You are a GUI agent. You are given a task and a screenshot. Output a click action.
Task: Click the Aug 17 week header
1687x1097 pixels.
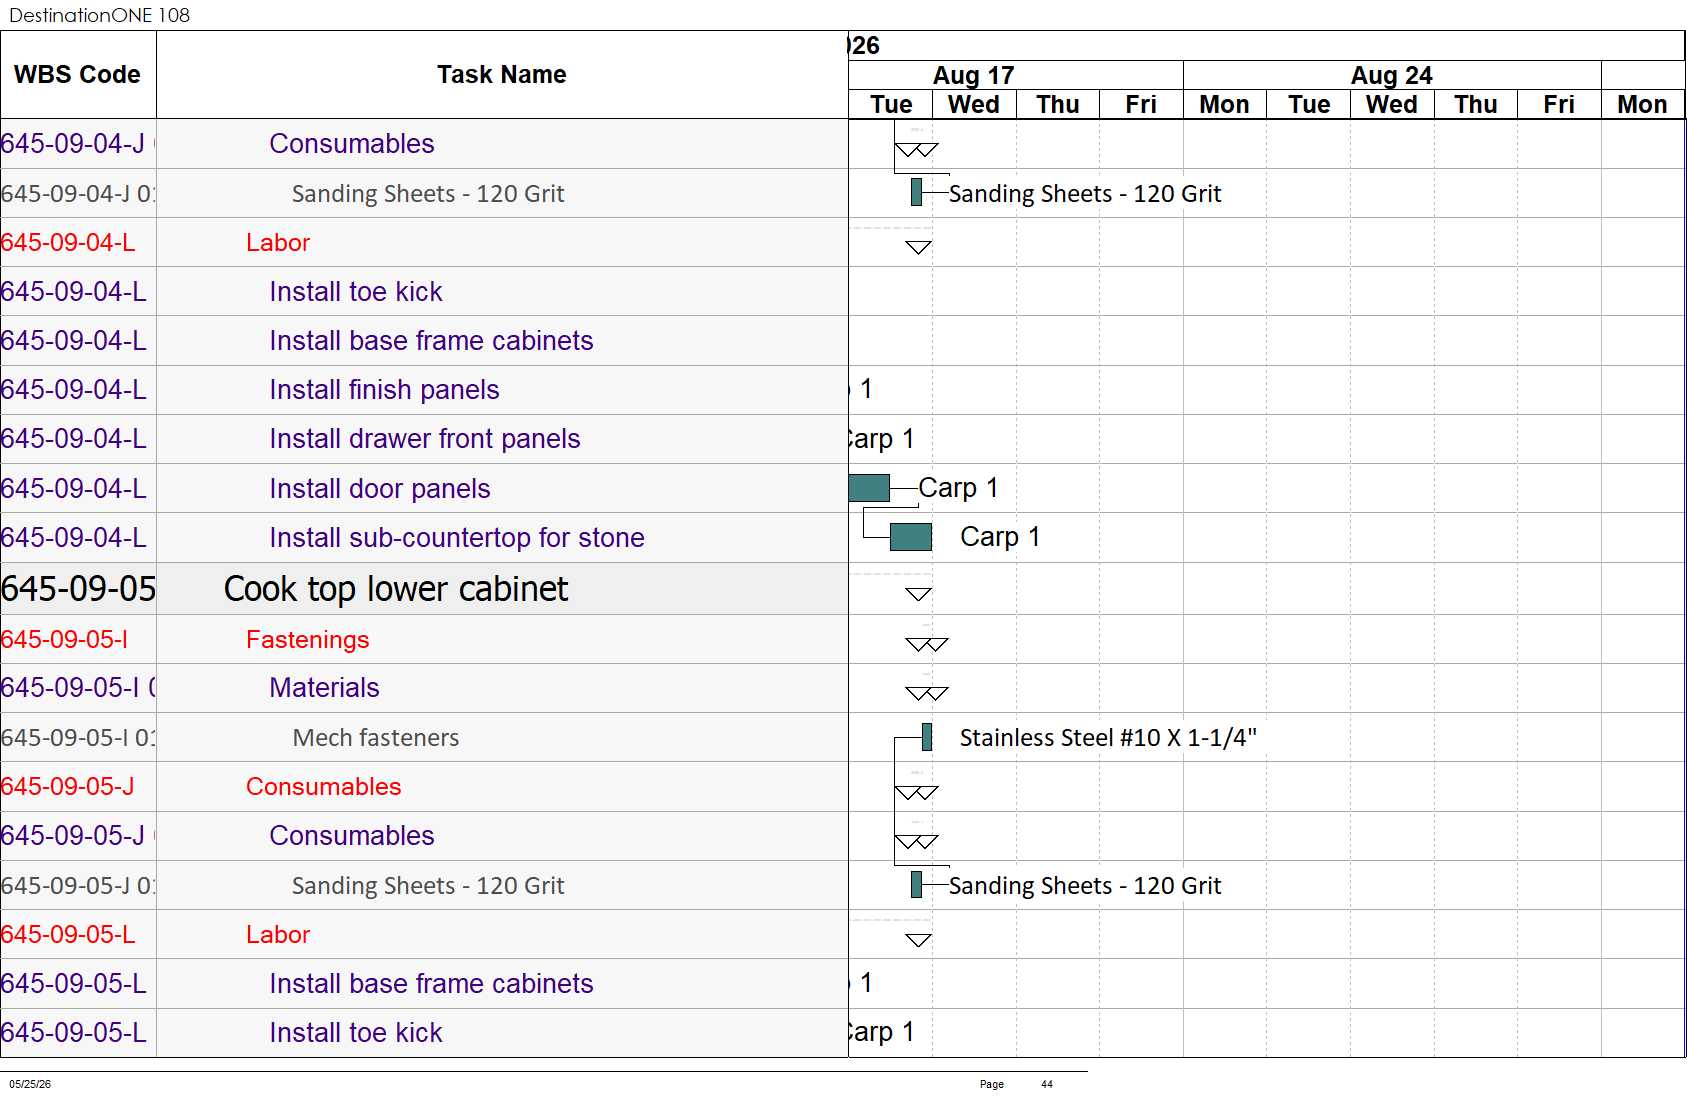coord(973,75)
